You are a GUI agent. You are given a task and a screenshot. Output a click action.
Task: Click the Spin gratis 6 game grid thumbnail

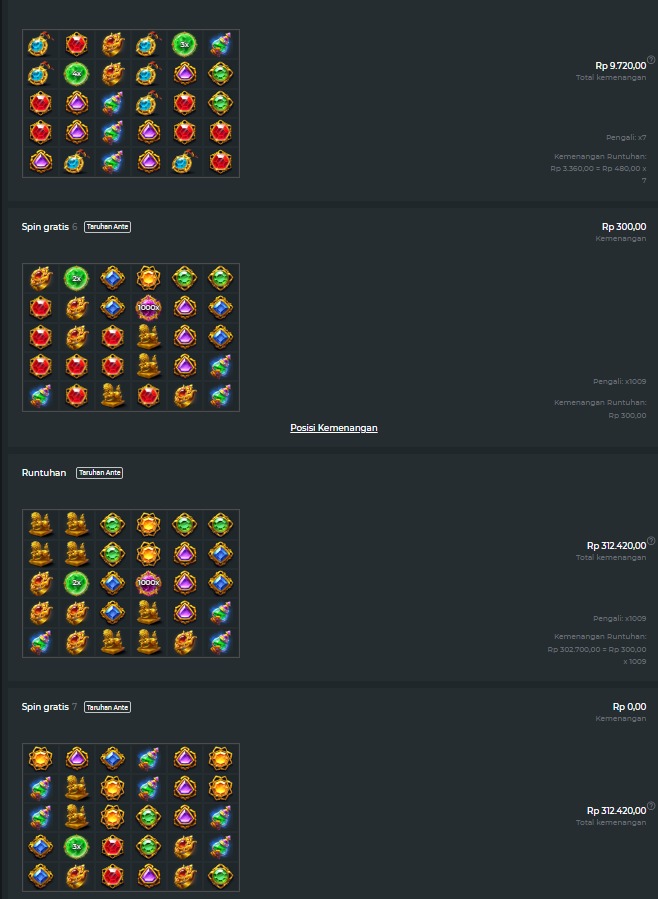[131, 337]
